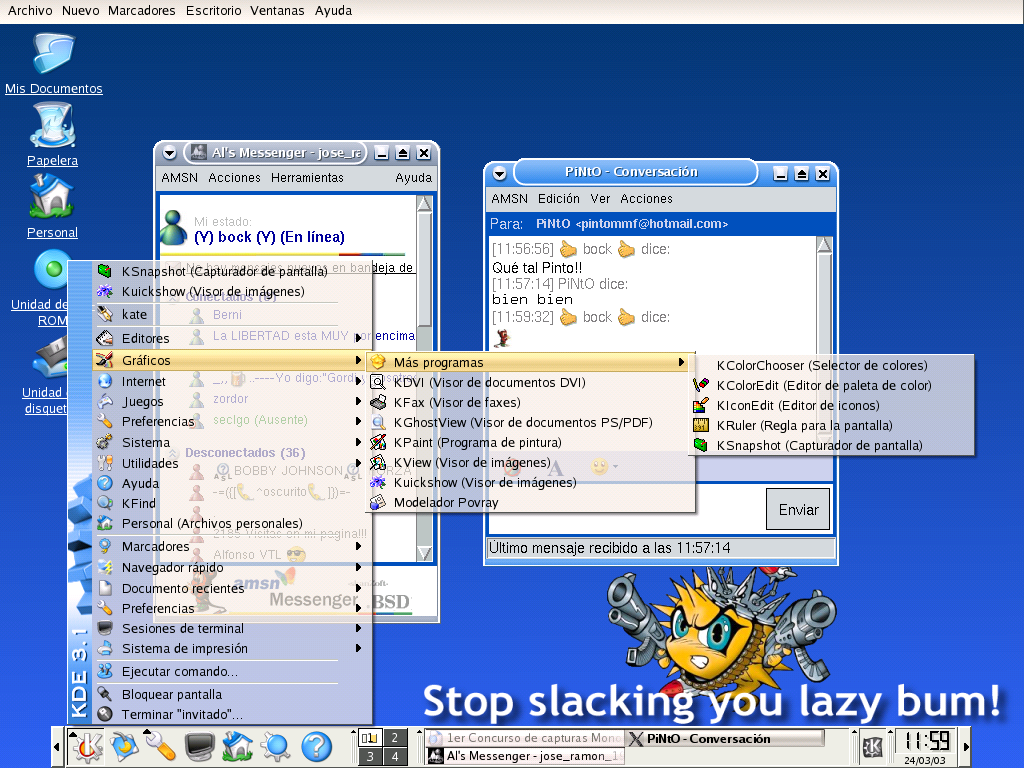Image resolution: width=1024 pixels, height=768 pixels.
Task: Expand Sistema de impresión submenu
Action: [x=233, y=648]
